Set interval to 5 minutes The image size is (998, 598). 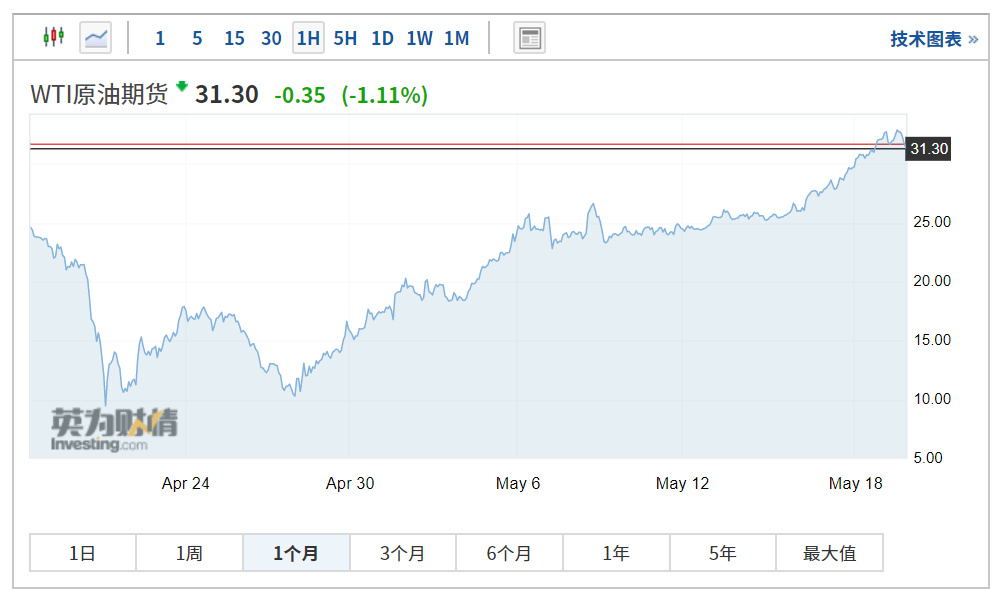point(197,39)
